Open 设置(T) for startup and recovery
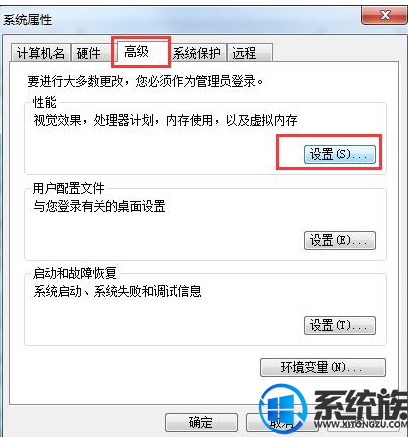 340,325
